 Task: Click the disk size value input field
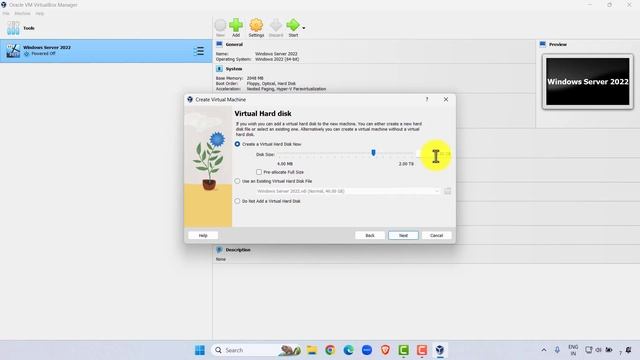click(434, 154)
